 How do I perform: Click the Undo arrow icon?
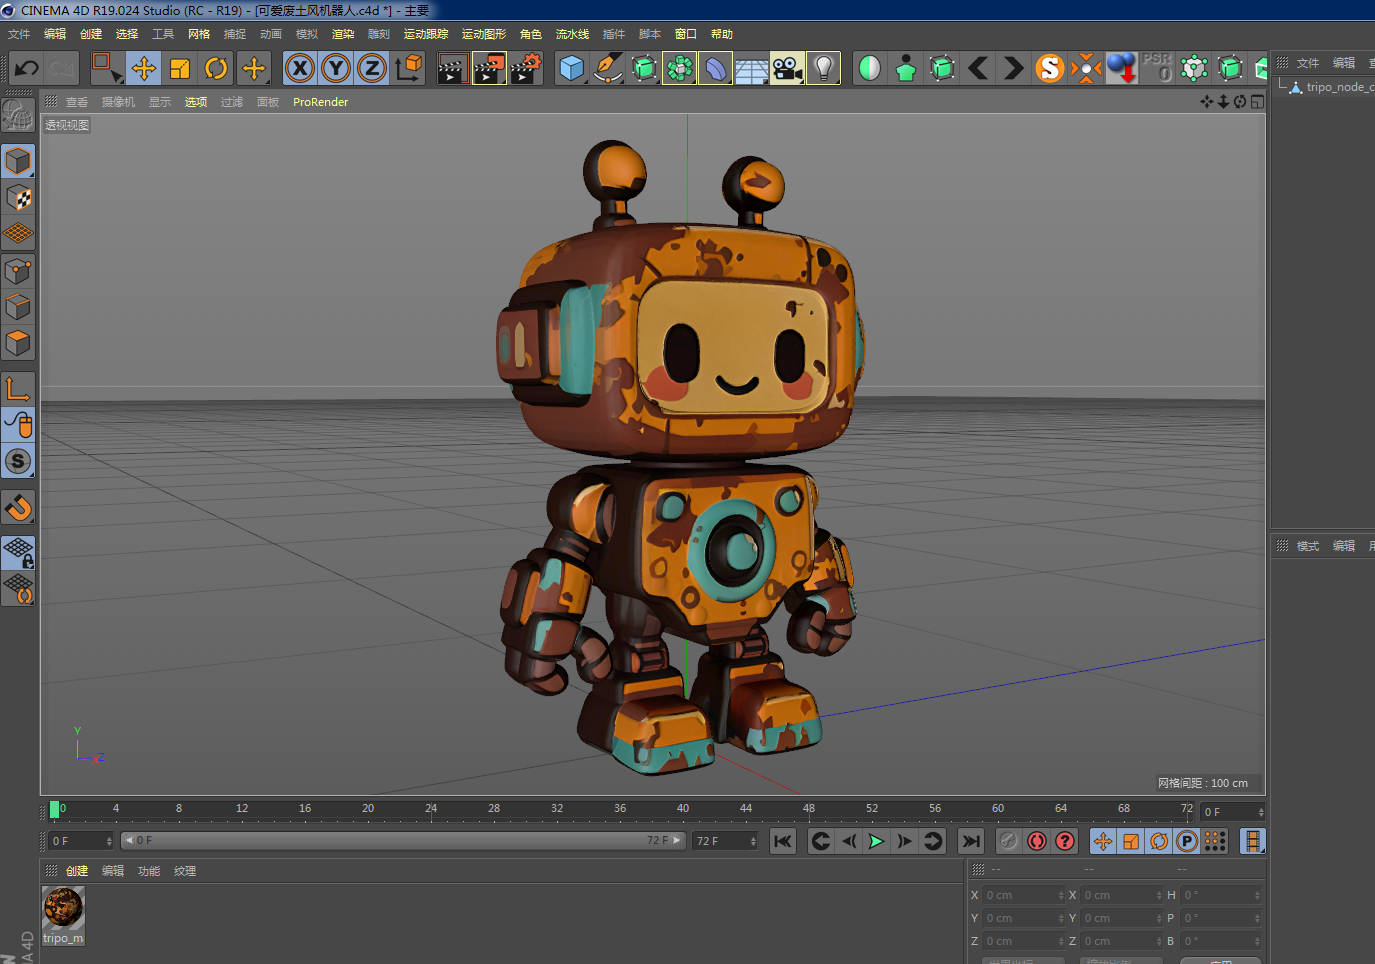[27, 68]
